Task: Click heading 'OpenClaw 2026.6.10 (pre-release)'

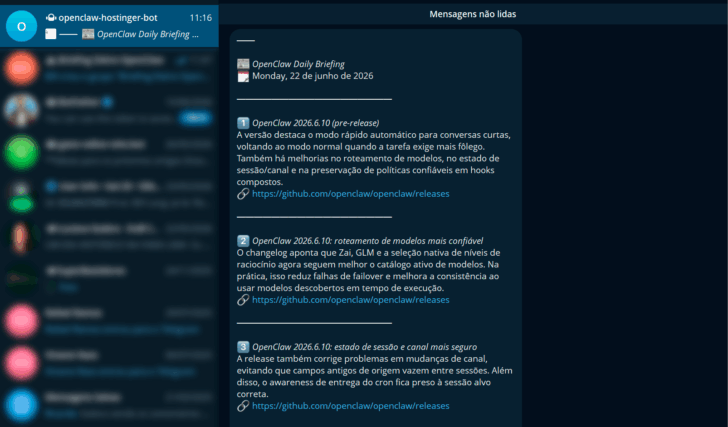Action: (316, 123)
